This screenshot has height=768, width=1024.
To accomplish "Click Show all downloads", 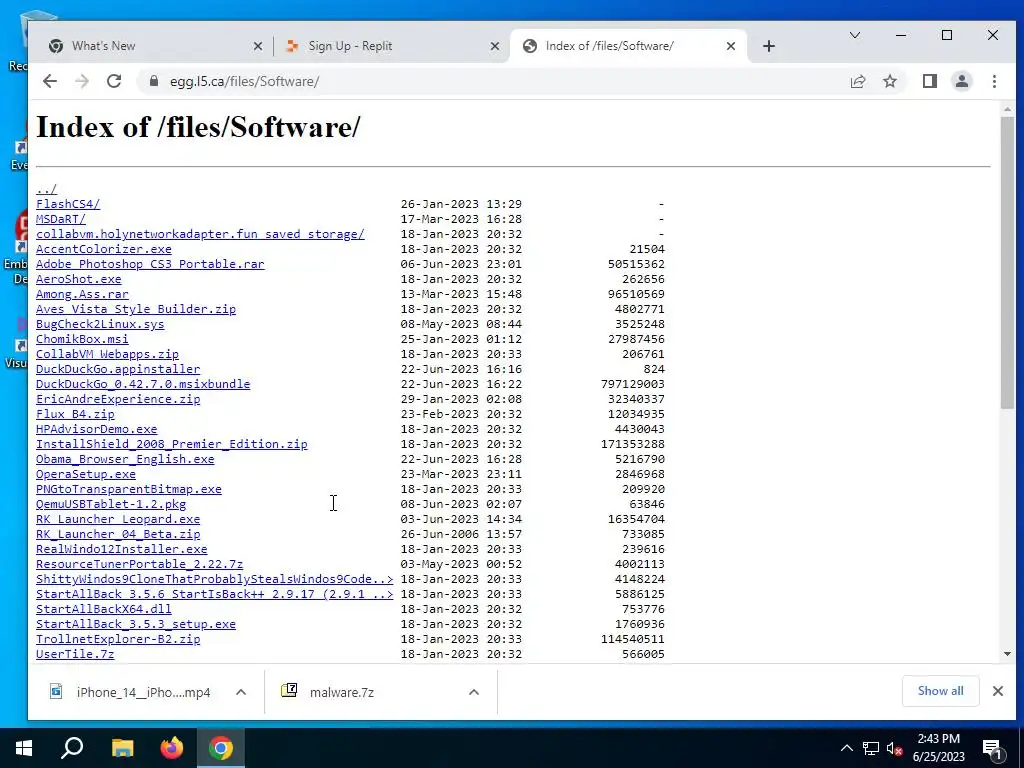I will 940,691.
